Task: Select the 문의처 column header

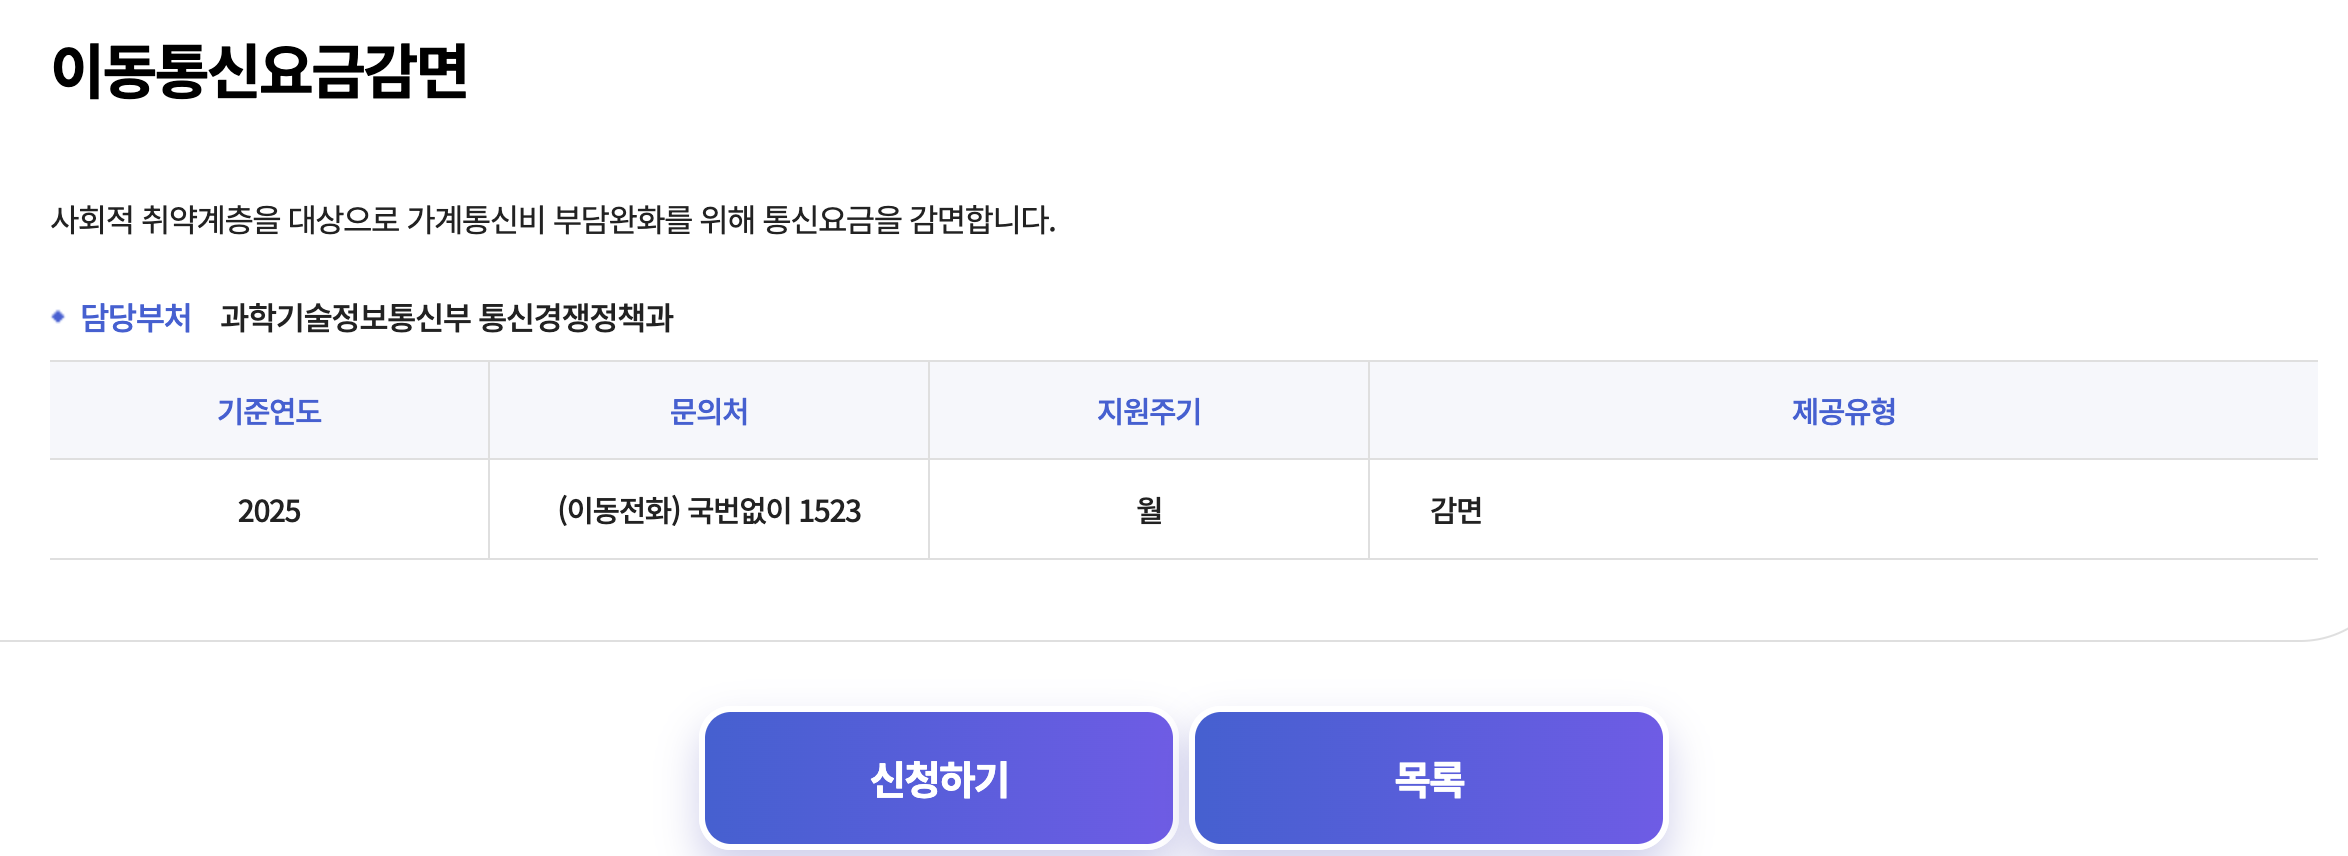Action: tap(708, 411)
